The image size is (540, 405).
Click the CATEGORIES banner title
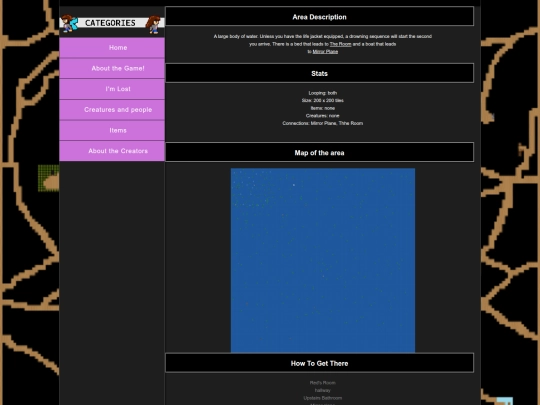[x=110, y=23]
